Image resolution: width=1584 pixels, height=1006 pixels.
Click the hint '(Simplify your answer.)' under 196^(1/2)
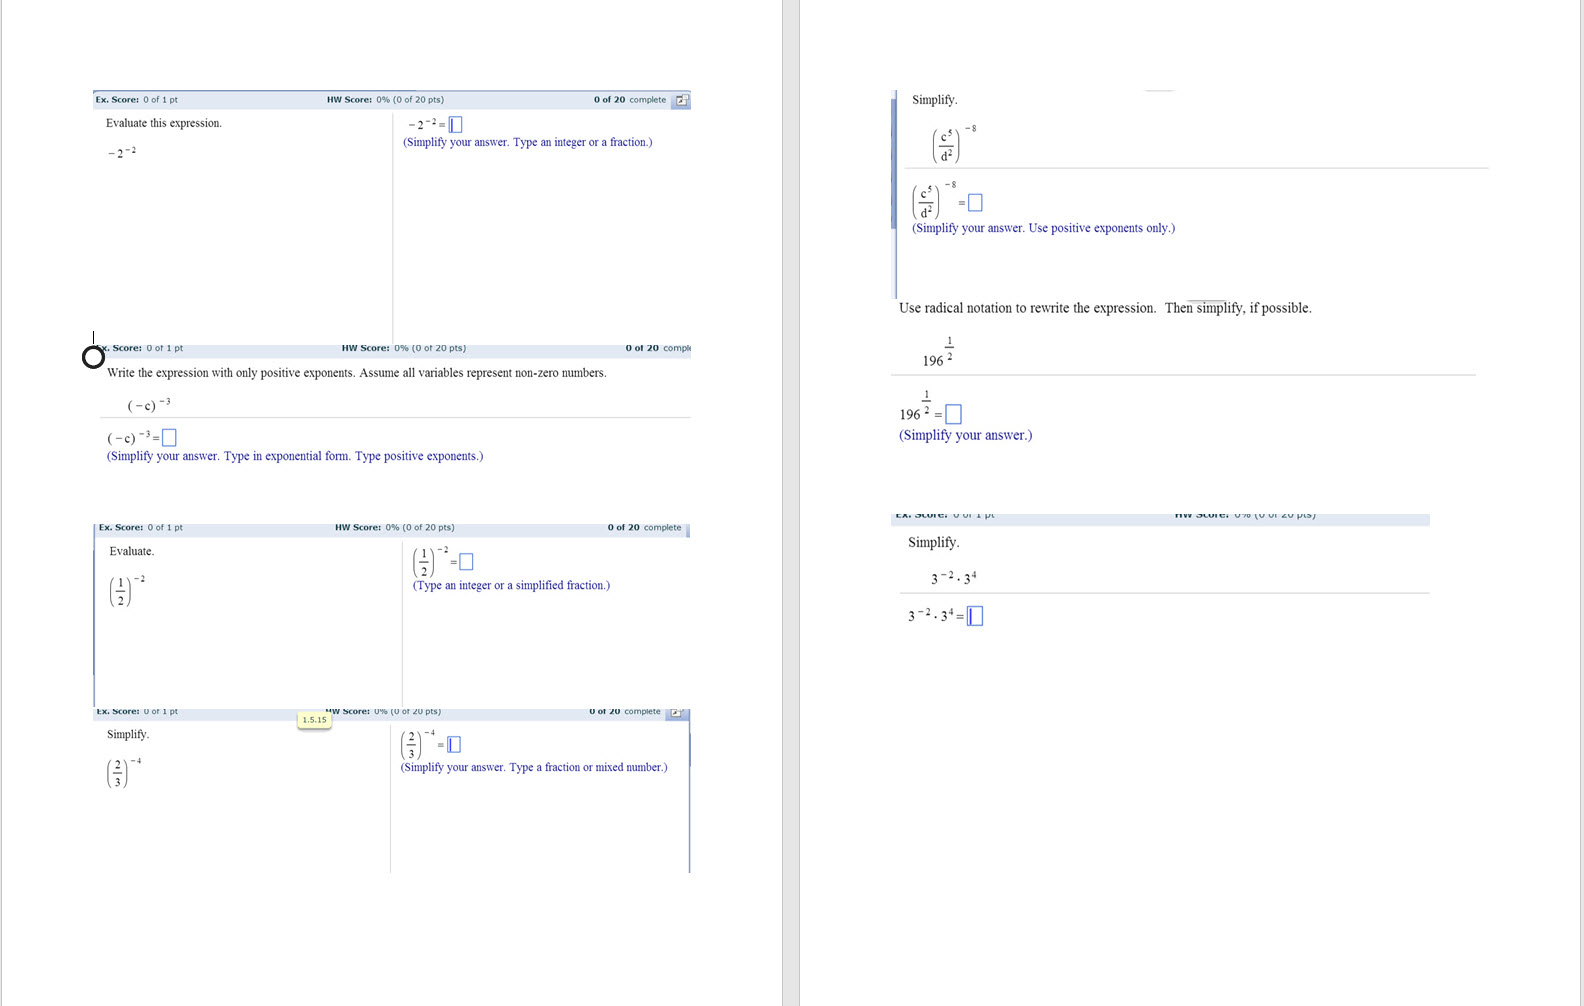[x=965, y=435]
